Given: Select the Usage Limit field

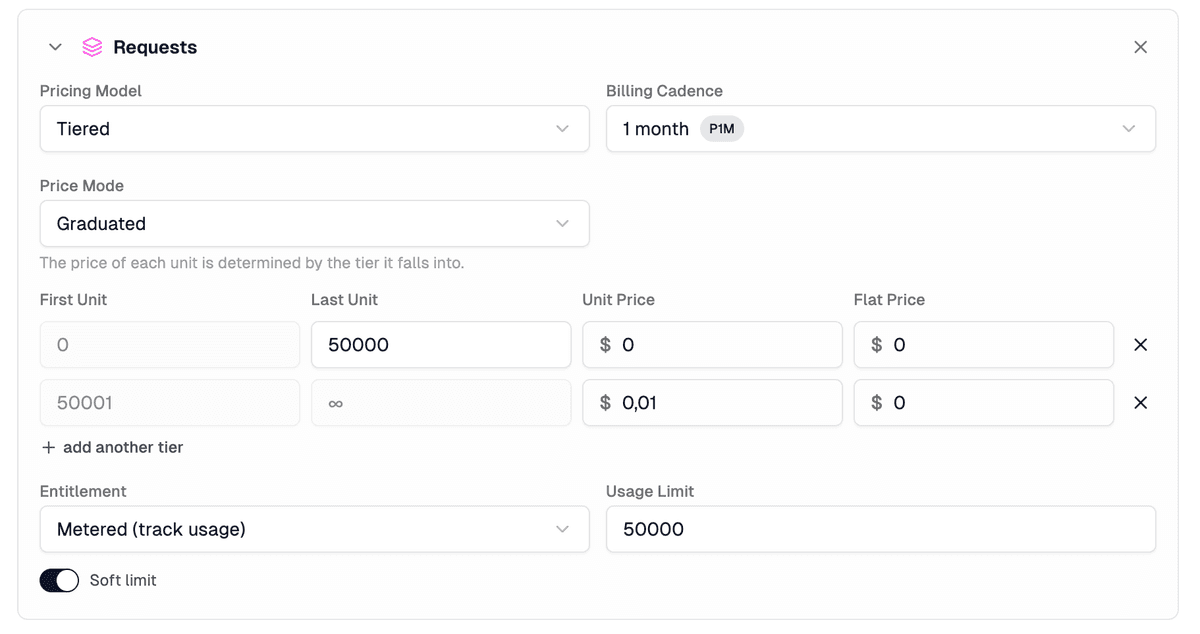Looking at the screenshot, I should click(880, 529).
